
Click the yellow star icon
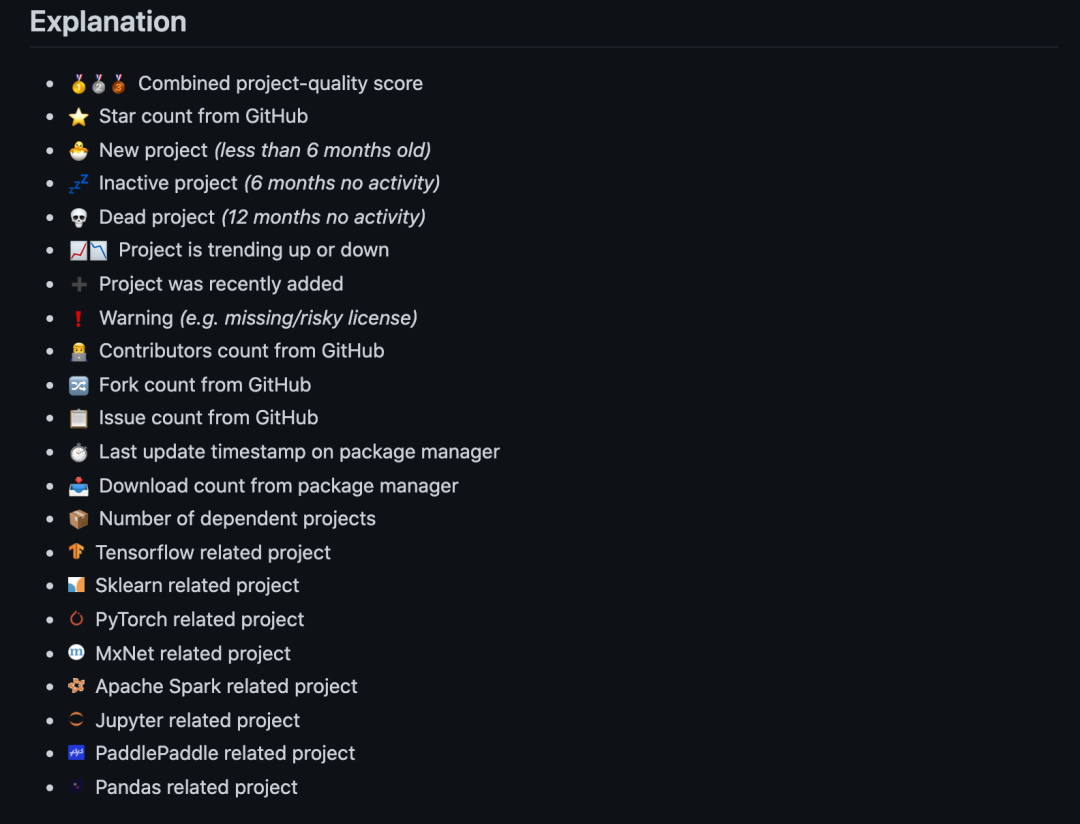(79, 117)
